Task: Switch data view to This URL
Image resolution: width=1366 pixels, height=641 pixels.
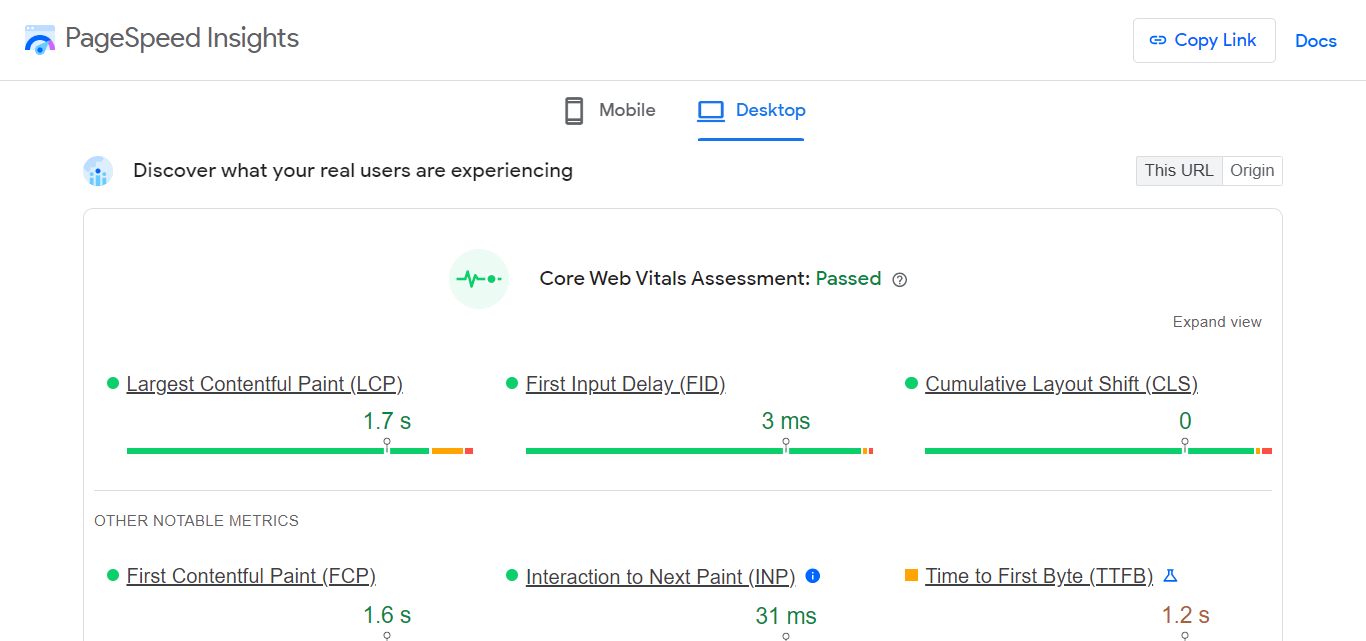Action: coord(1179,171)
